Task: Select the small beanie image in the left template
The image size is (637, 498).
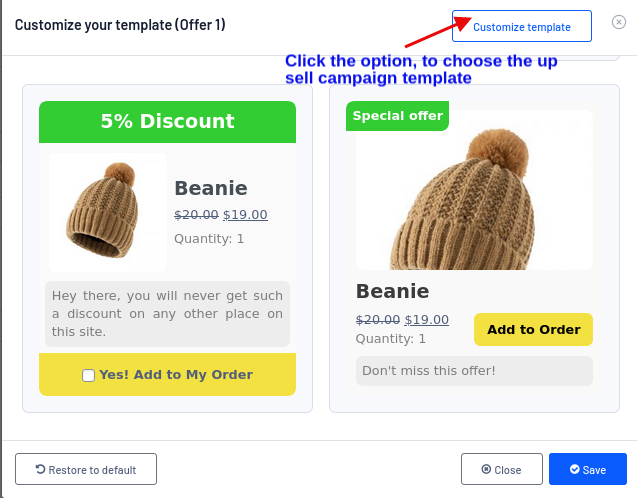Action: (108, 212)
